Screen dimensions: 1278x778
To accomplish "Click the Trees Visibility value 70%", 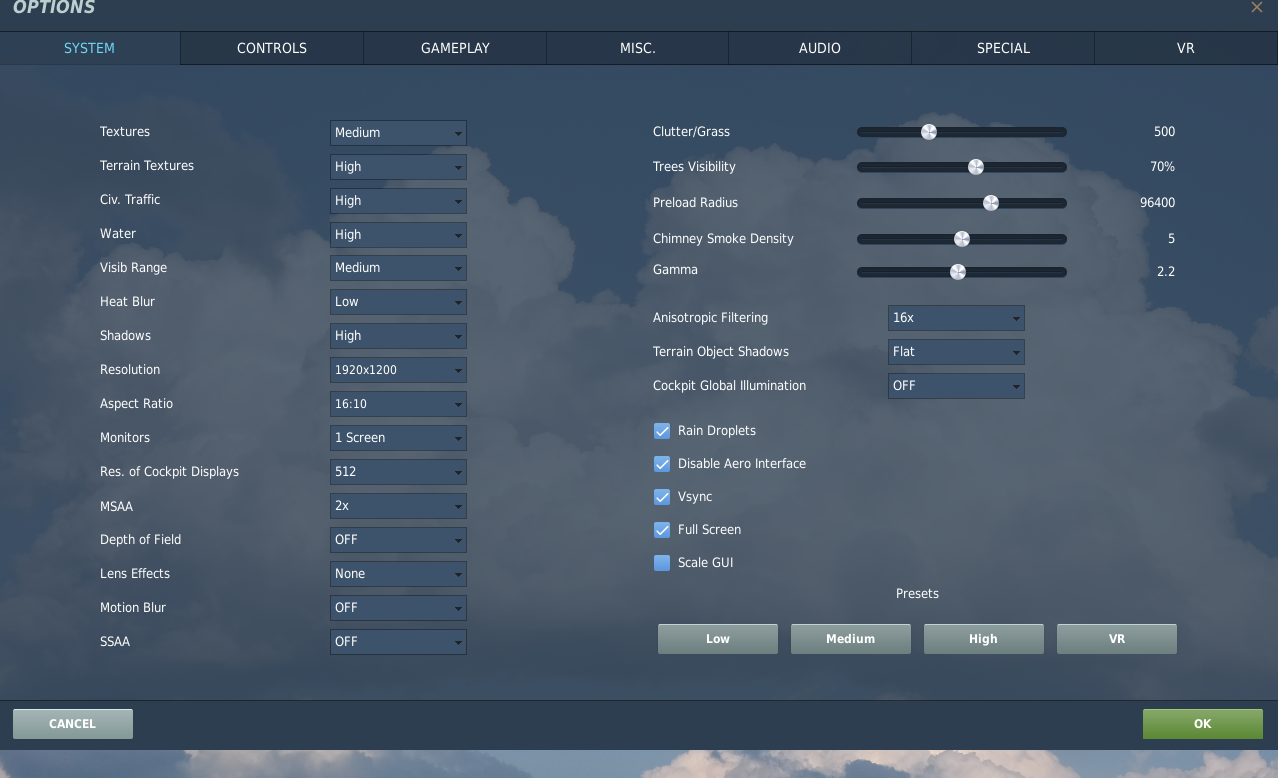I will click(x=1162, y=167).
